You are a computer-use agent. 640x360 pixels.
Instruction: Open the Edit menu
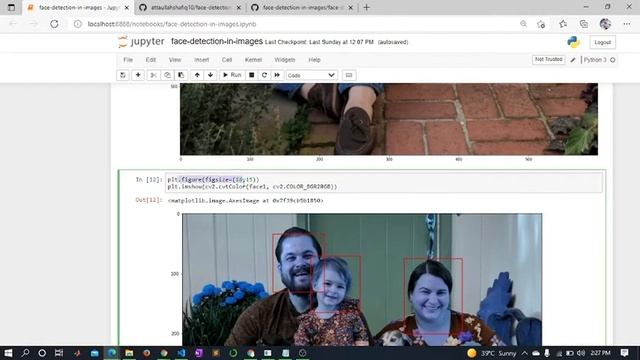151,60
